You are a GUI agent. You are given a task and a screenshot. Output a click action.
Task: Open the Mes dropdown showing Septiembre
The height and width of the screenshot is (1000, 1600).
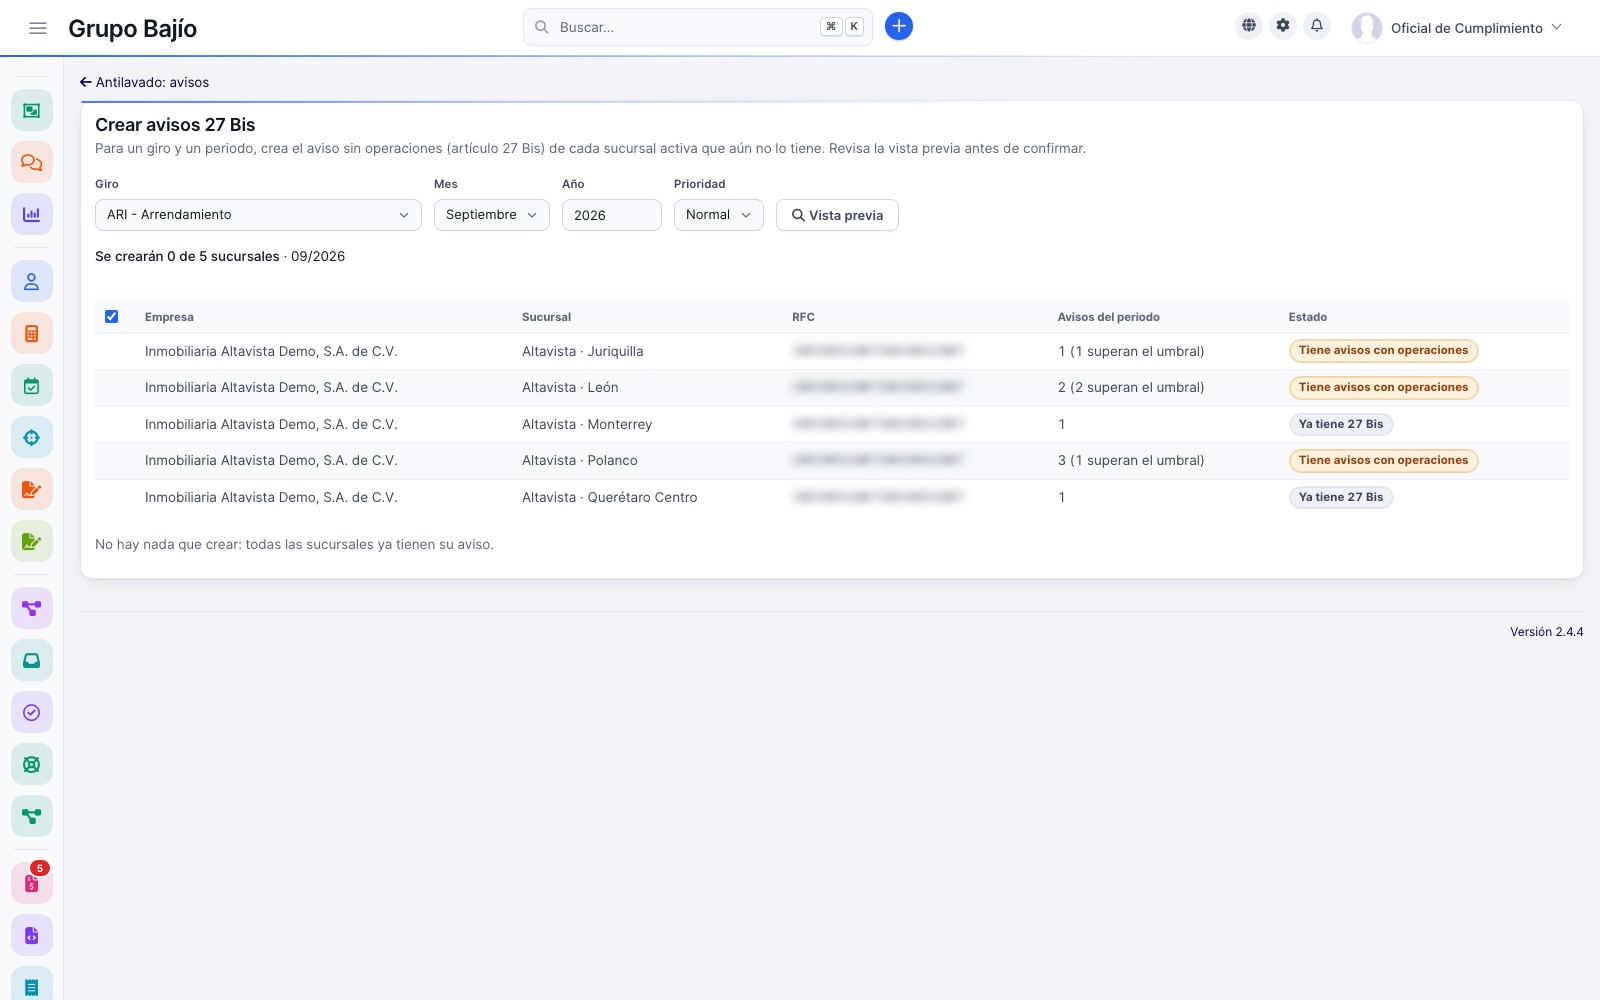point(492,215)
